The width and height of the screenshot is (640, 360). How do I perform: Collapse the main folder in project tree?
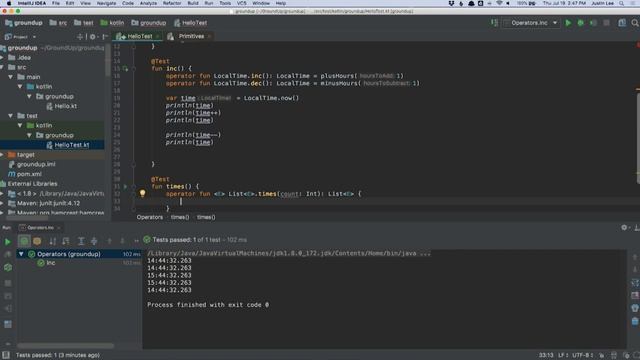click(11, 77)
